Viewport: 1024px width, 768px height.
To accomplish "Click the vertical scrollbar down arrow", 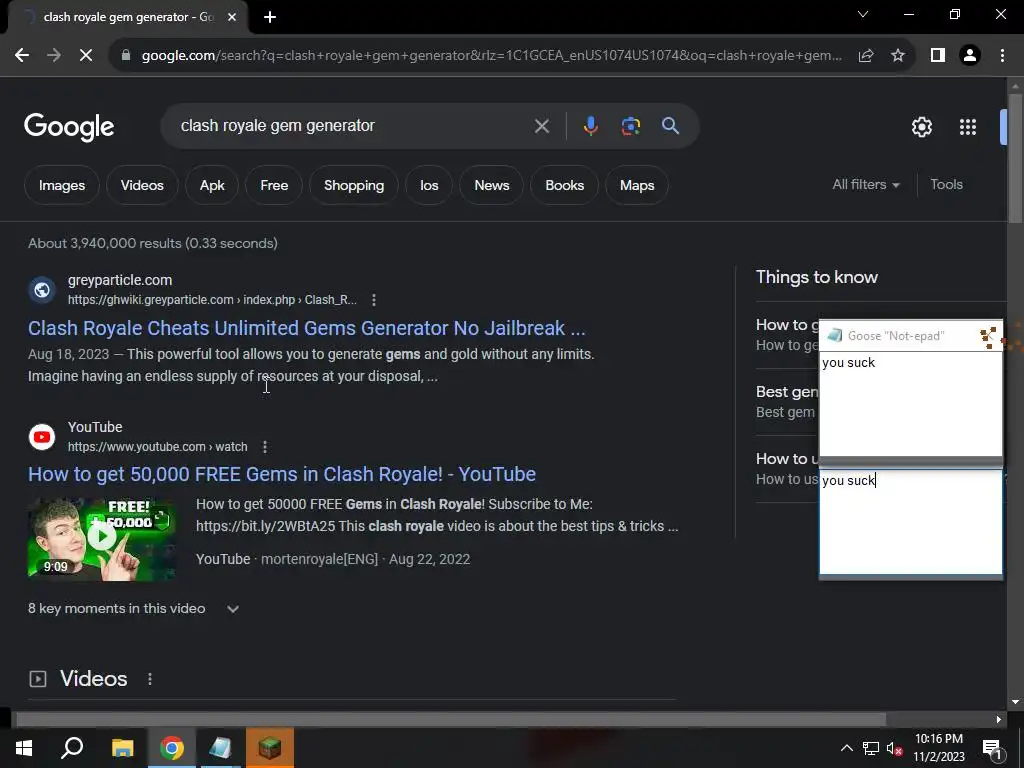I will [1016, 702].
